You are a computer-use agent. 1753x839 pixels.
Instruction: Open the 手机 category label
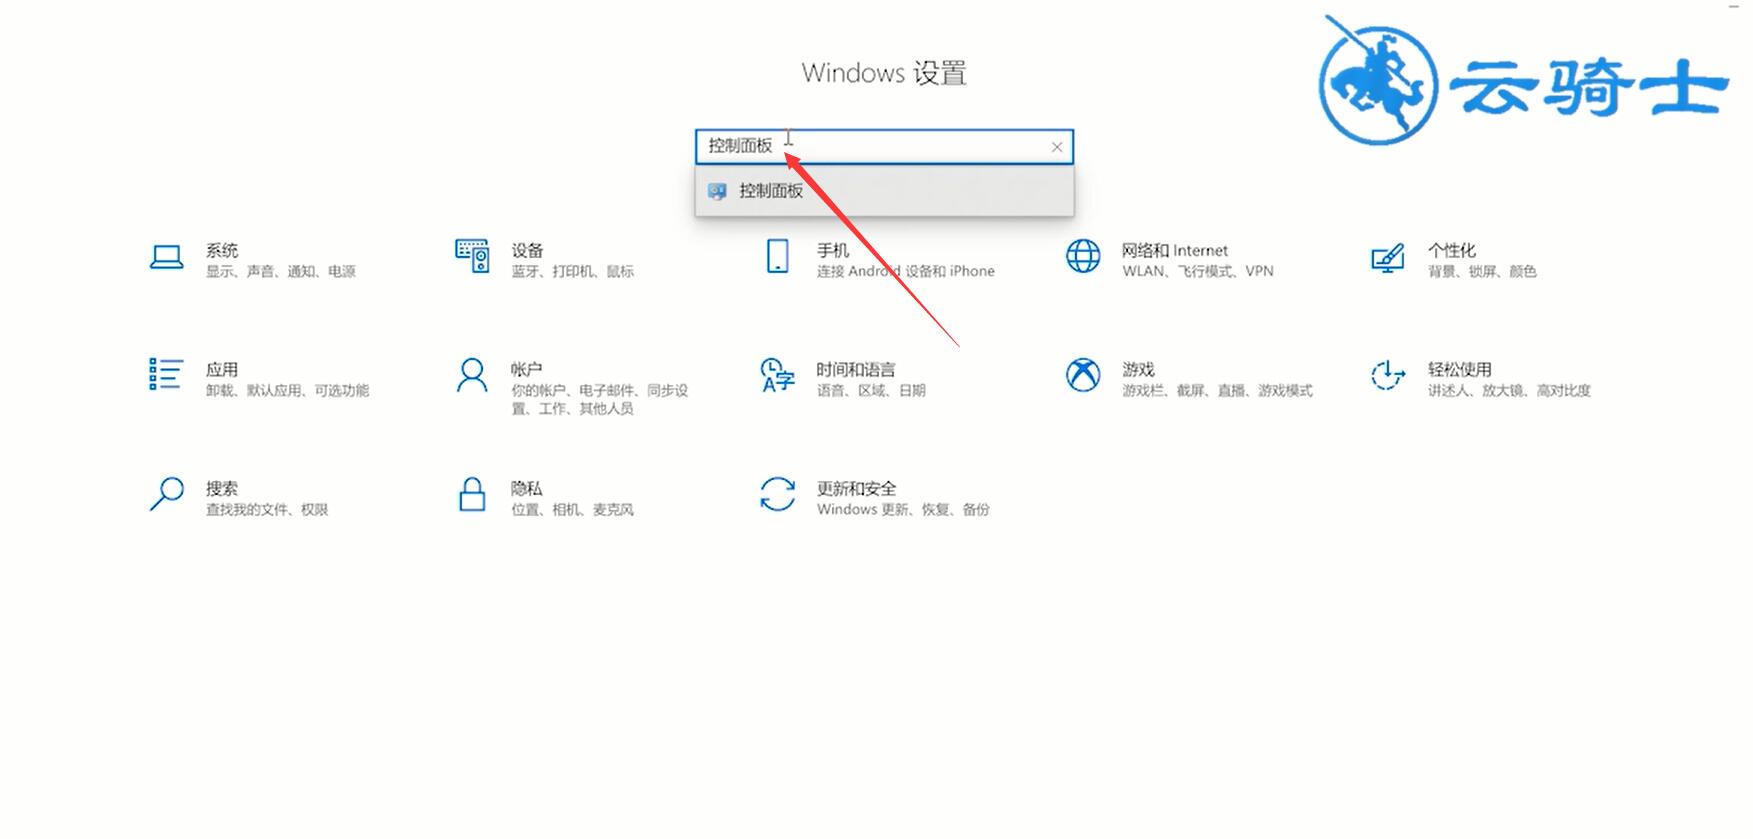[833, 250]
